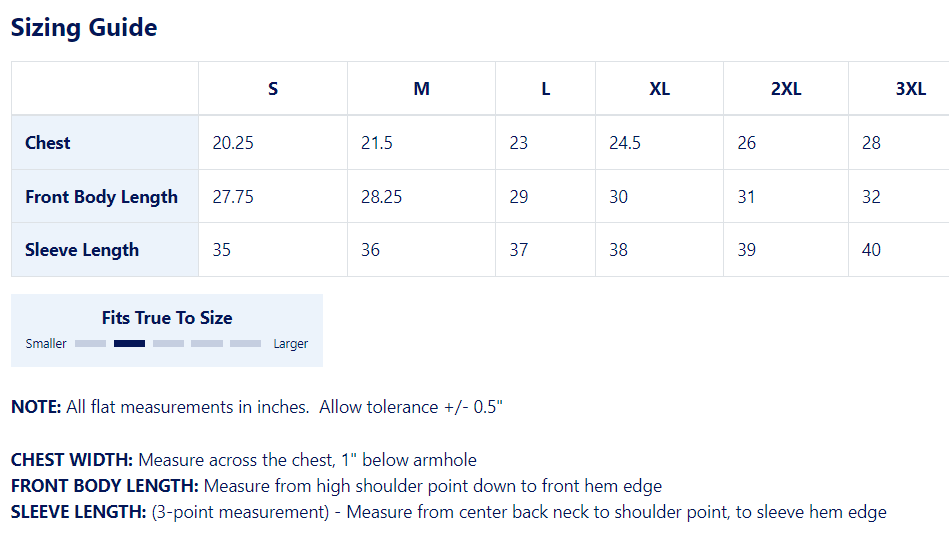This screenshot has width=949, height=543.
Task: Select the S size column header
Action: [x=273, y=89]
